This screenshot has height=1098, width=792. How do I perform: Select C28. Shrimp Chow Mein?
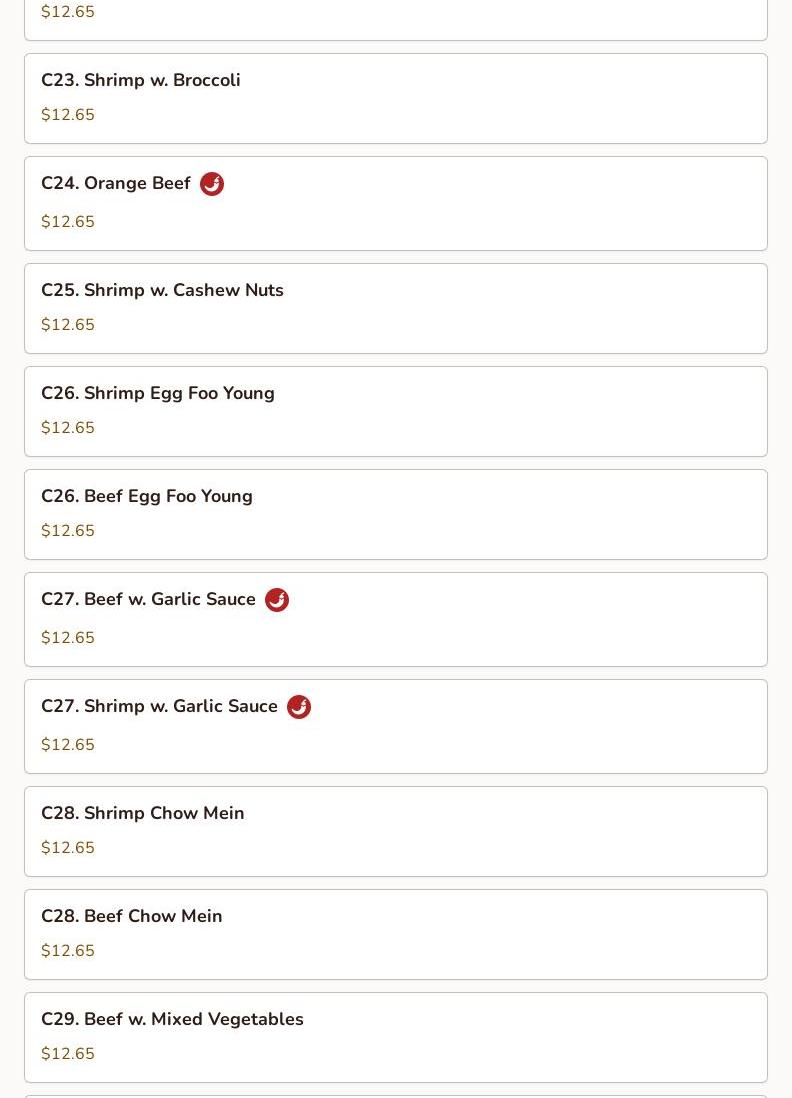(143, 813)
